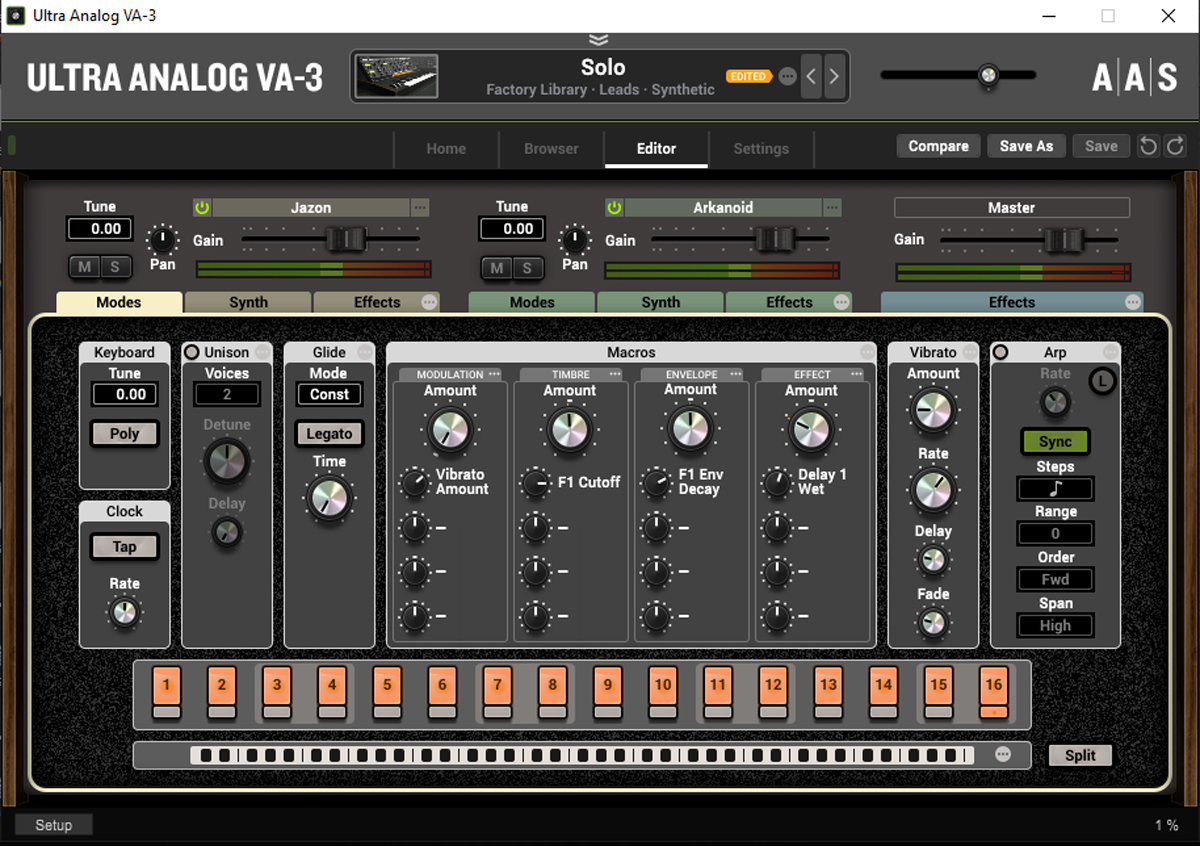Open the Arp Range value box
The height and width of the screenshot is (846, 1200).
1055,534
